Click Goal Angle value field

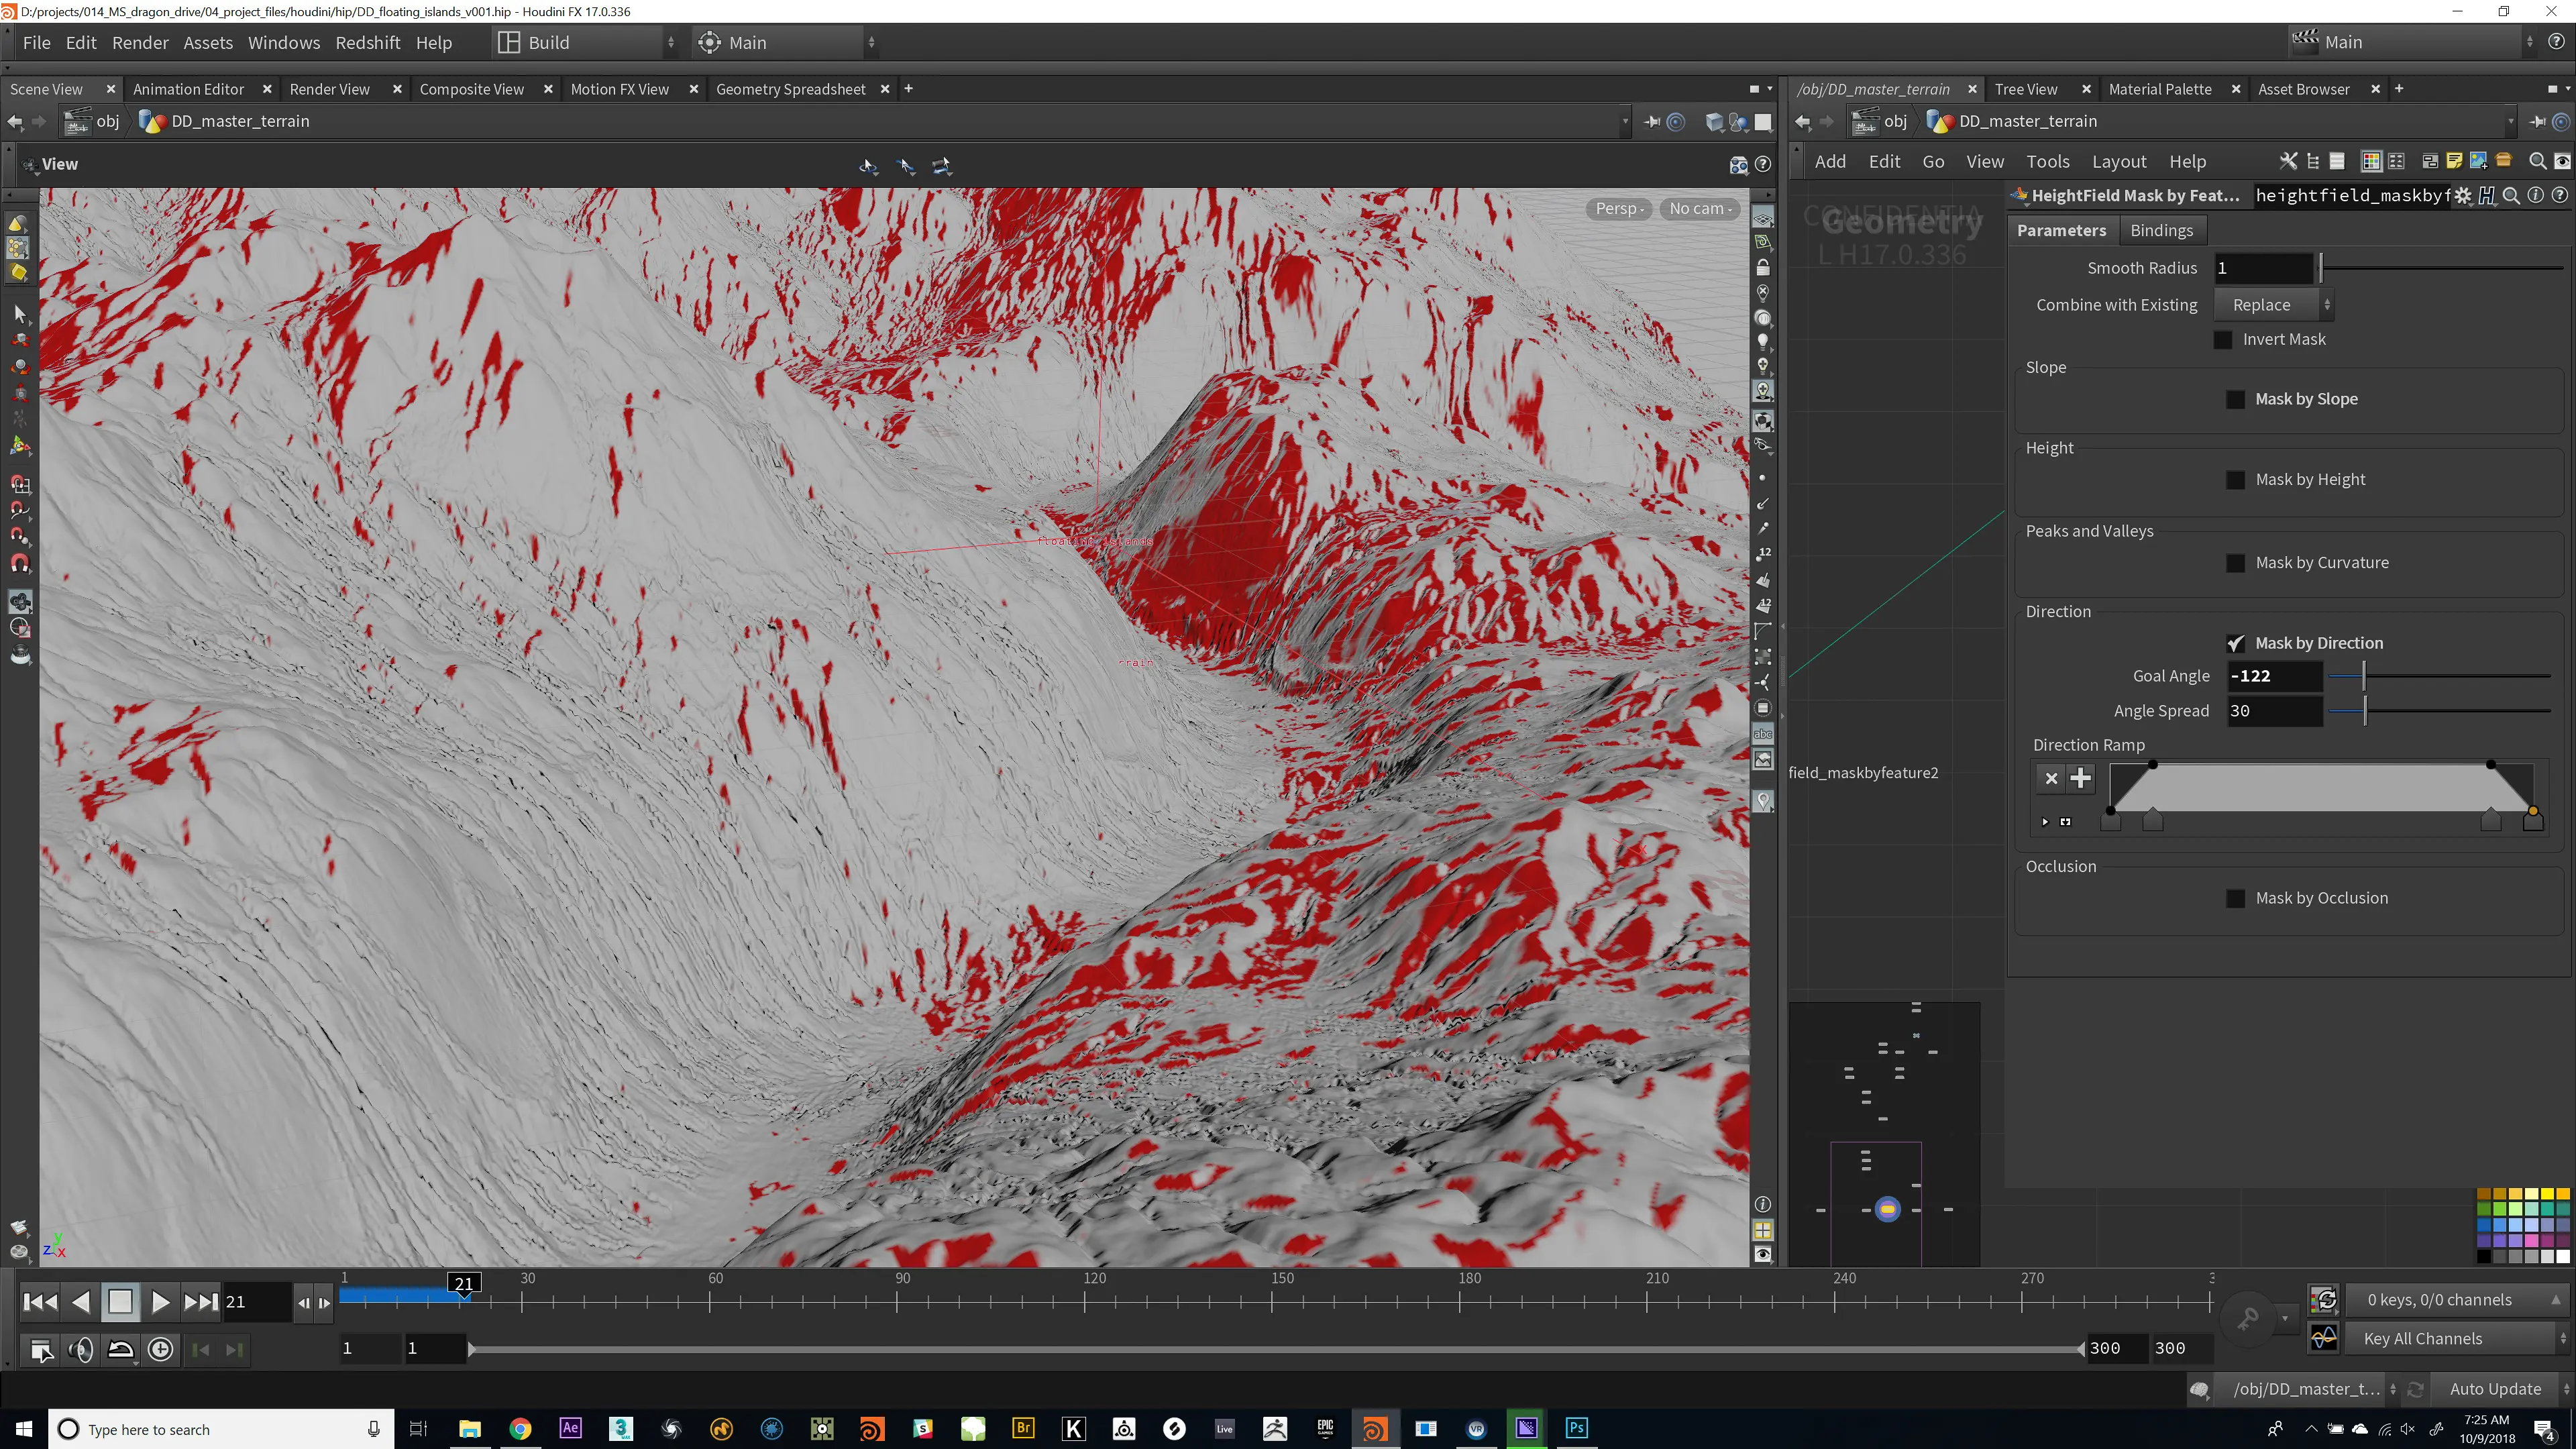(2274, 676)
